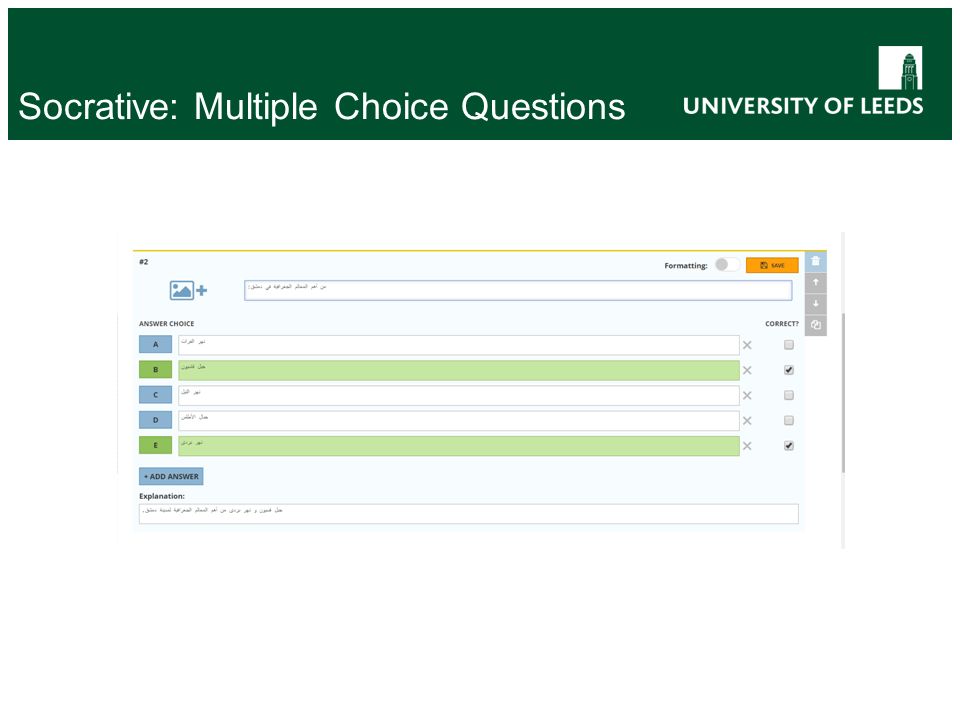Click the vertical scrollbar on the right
Image resolution: width=960 pixels, height=720 pixels.
[843, 393]
